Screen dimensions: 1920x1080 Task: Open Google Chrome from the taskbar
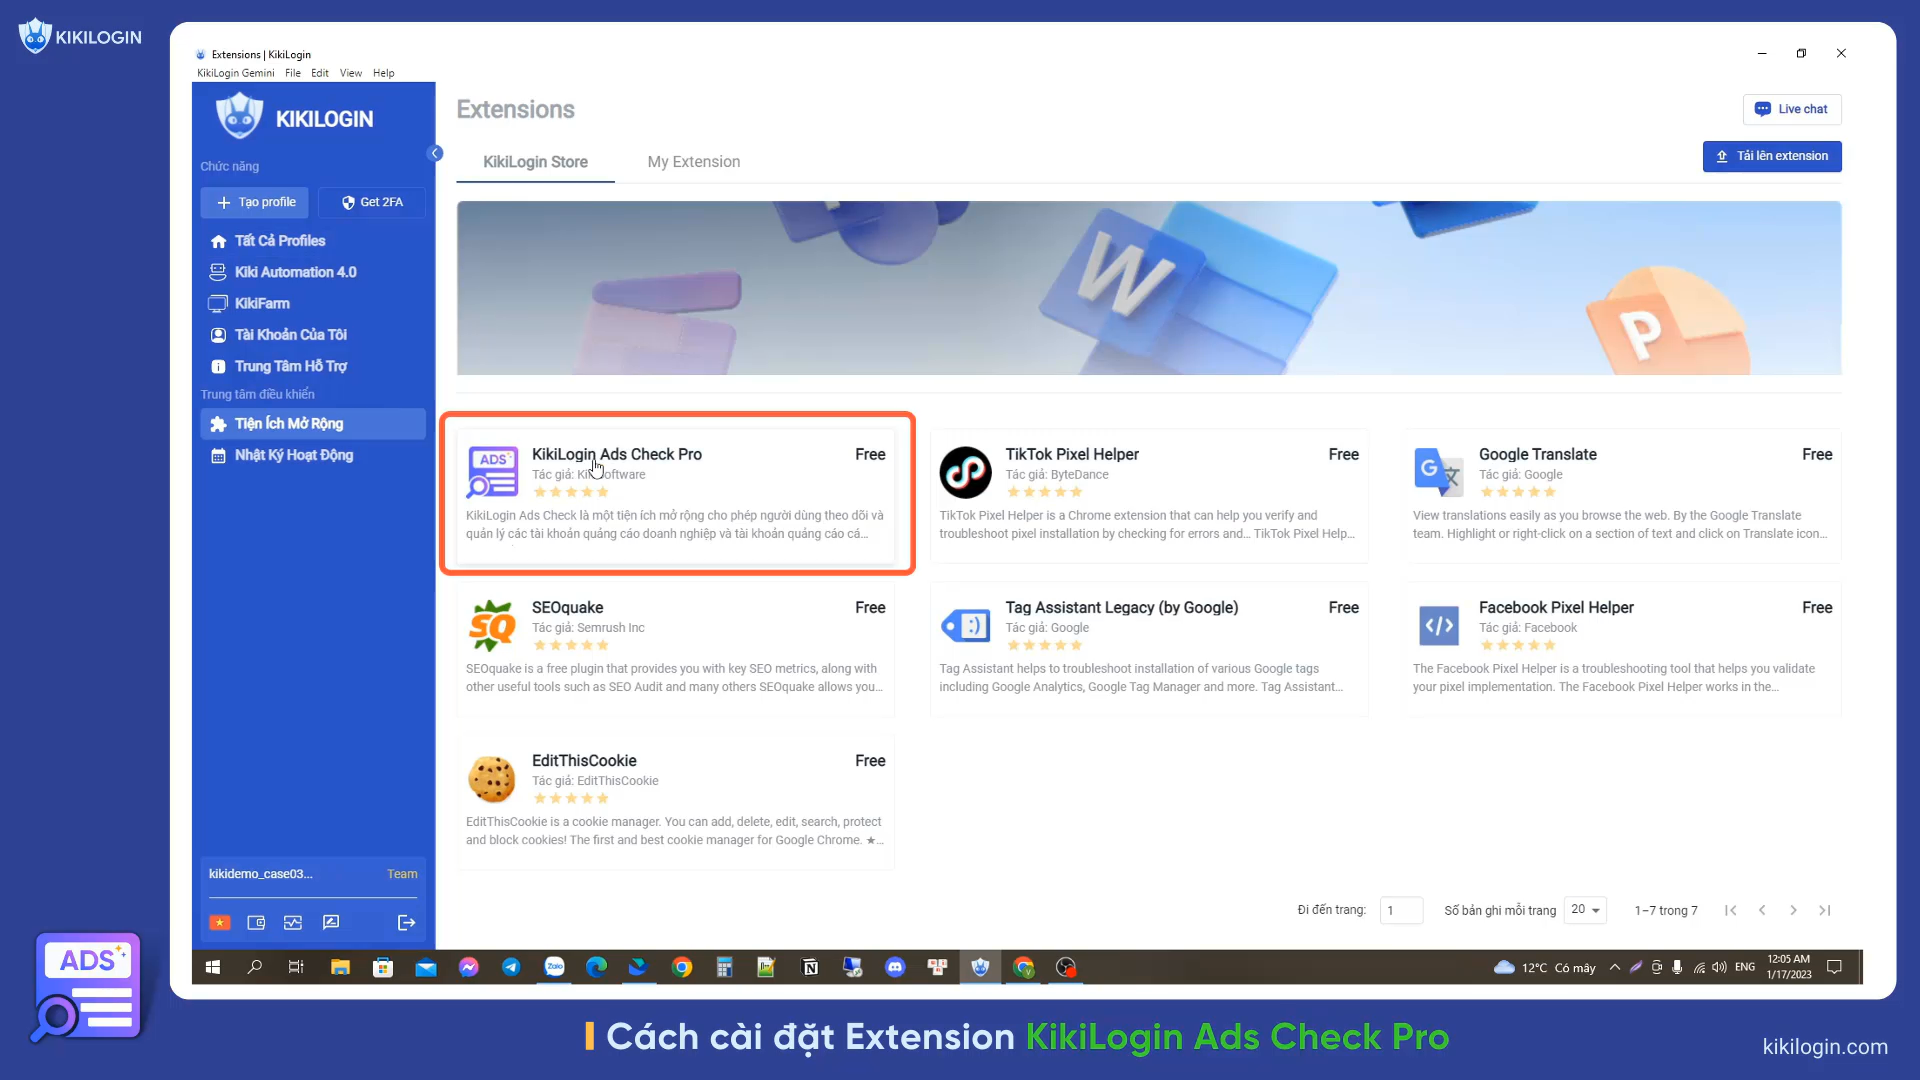tap(682, 967)
